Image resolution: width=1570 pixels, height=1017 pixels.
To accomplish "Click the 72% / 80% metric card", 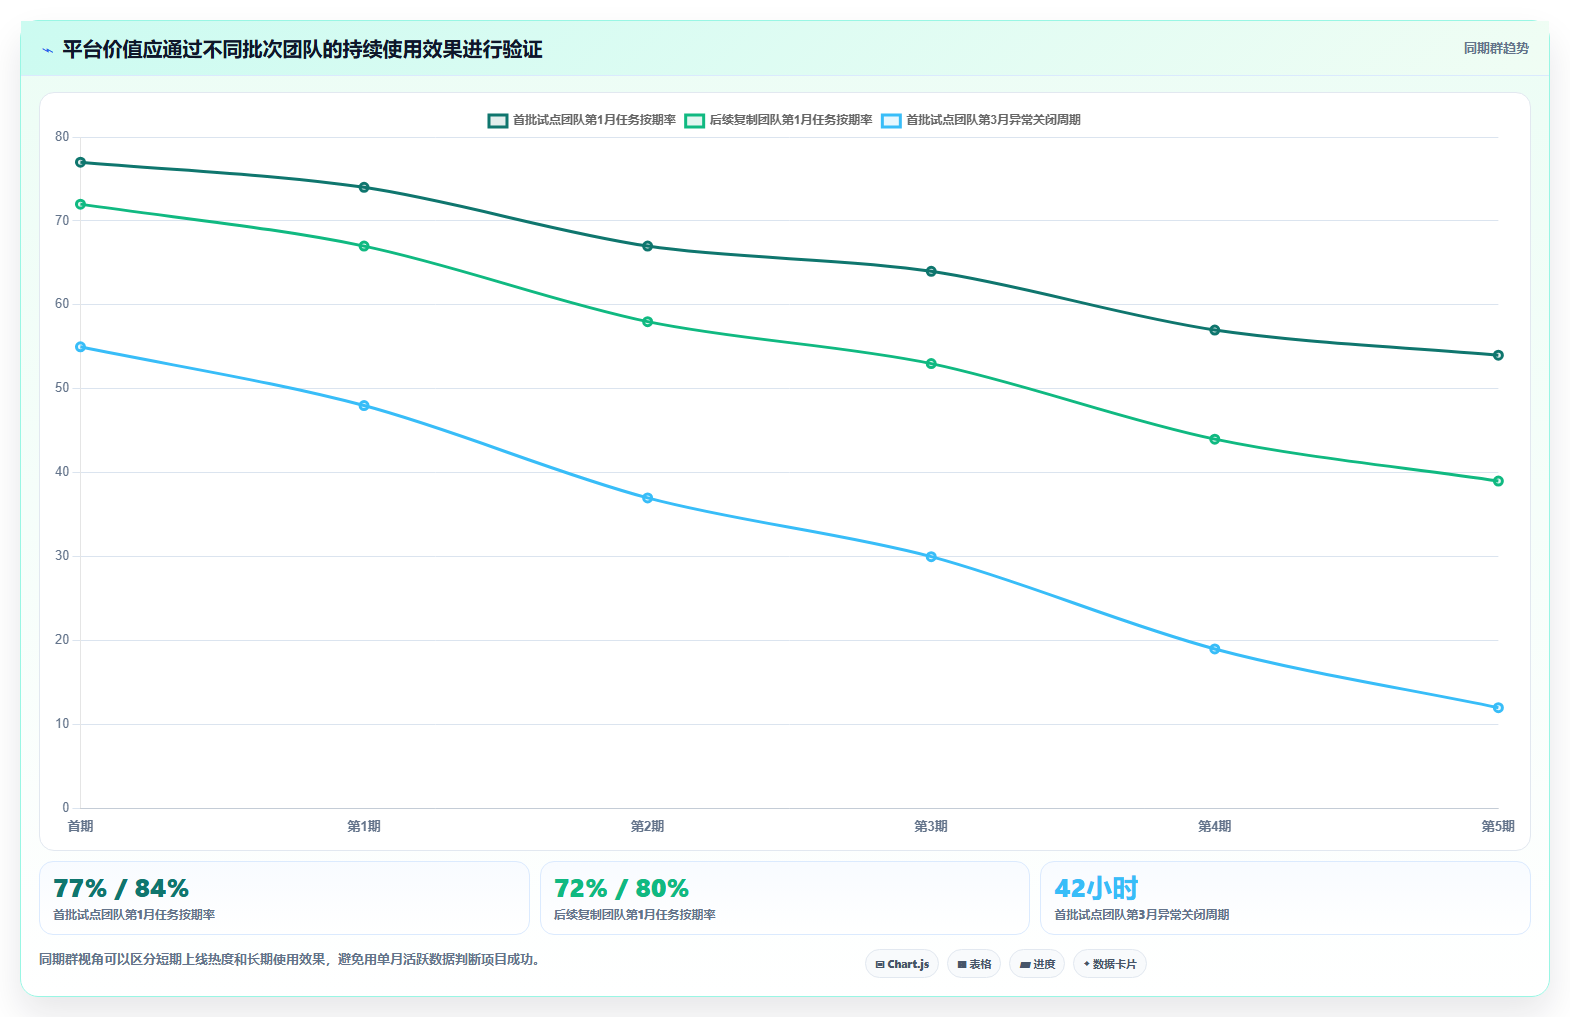I will pyautogui.click(x=785, y=898).
